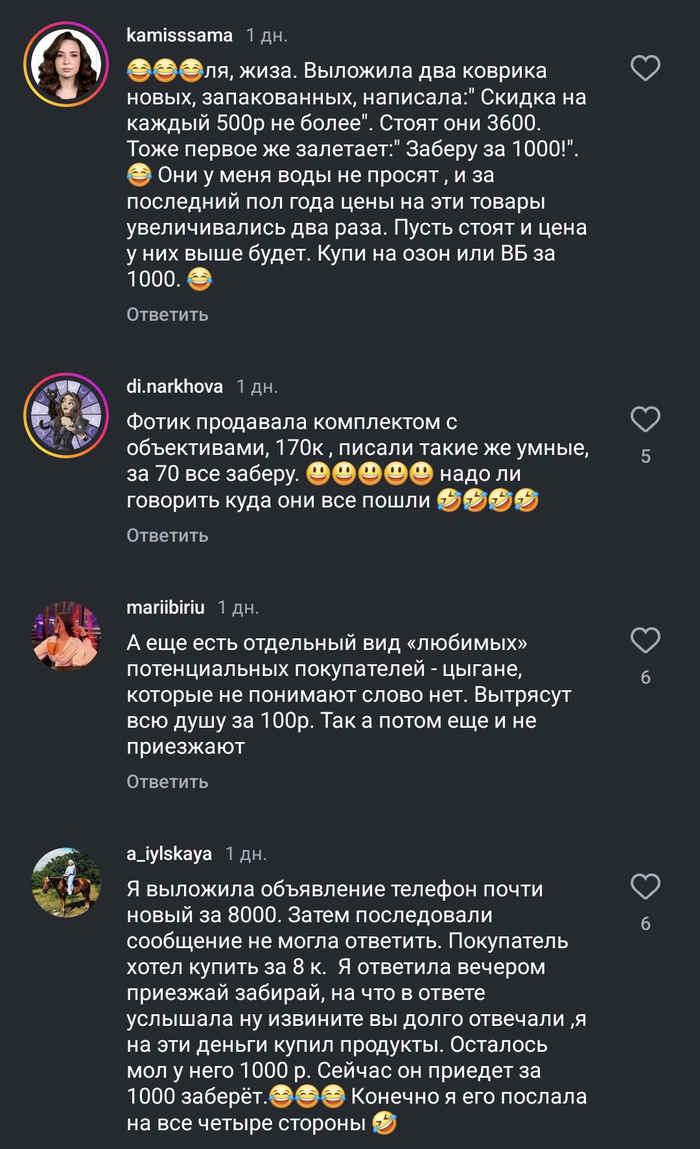This screenshot has height=1149, width=700.
Task: Reply to mariibiriu's comment via Ответить
Action: click(167, 781)
